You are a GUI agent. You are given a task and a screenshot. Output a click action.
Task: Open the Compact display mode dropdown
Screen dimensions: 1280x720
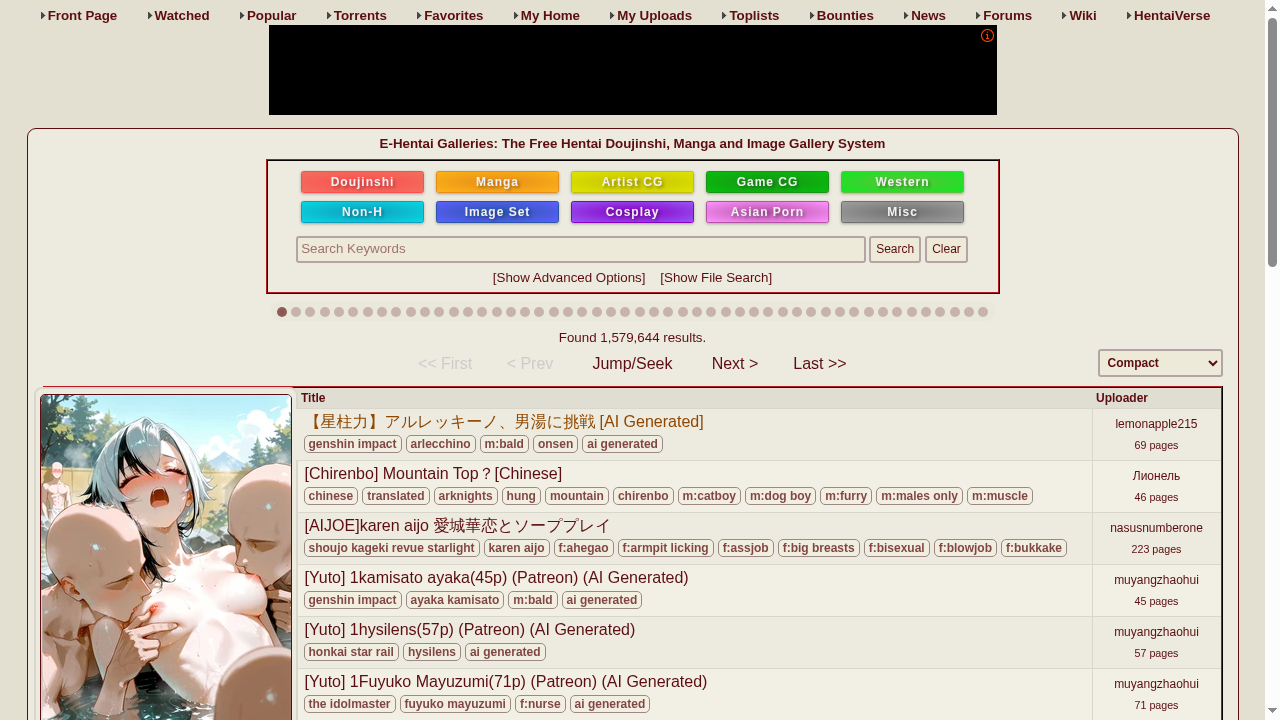[1160, 363]
